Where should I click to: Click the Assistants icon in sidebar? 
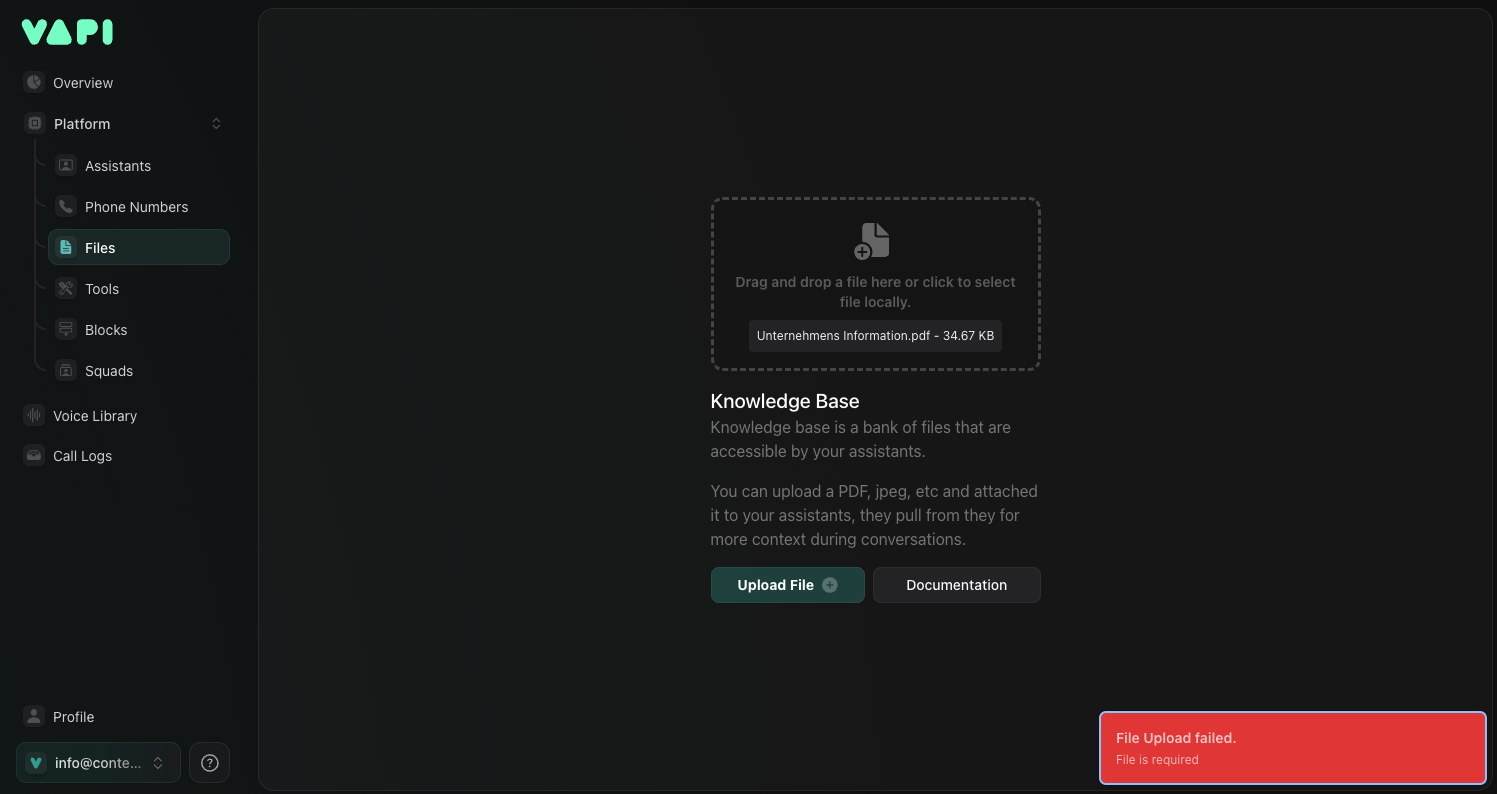[x=66, y=166]
